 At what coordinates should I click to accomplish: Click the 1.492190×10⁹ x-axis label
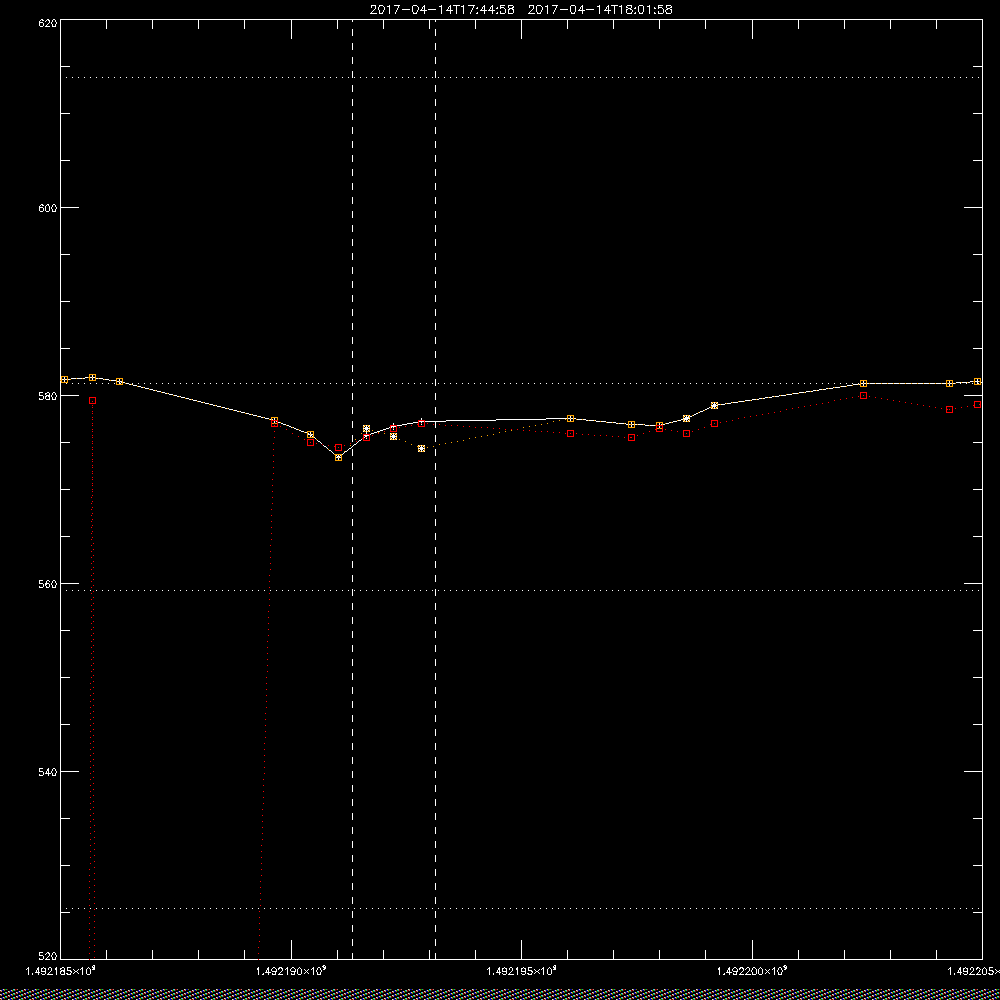[x=291, y=971]
